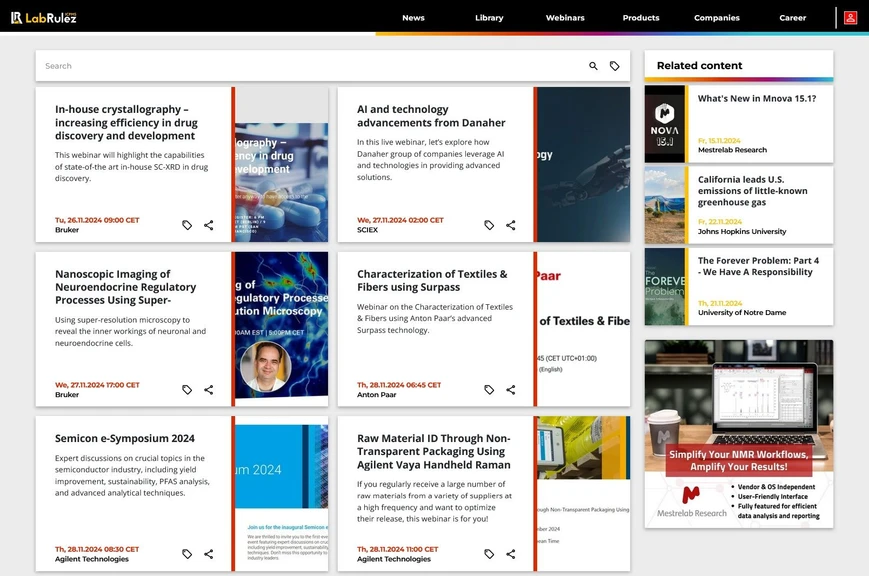Viewport: 869px width, 576px height.
Task: Click the Mestrelab NMR Workflows advertisement
Action: [739, 434]
